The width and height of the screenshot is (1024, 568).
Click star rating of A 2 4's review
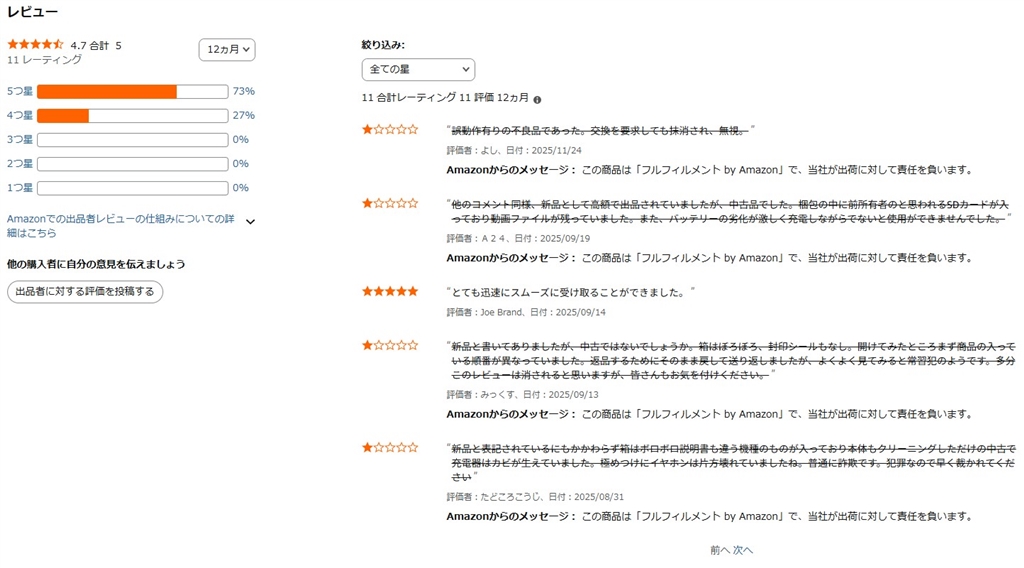tap(390, 204)
